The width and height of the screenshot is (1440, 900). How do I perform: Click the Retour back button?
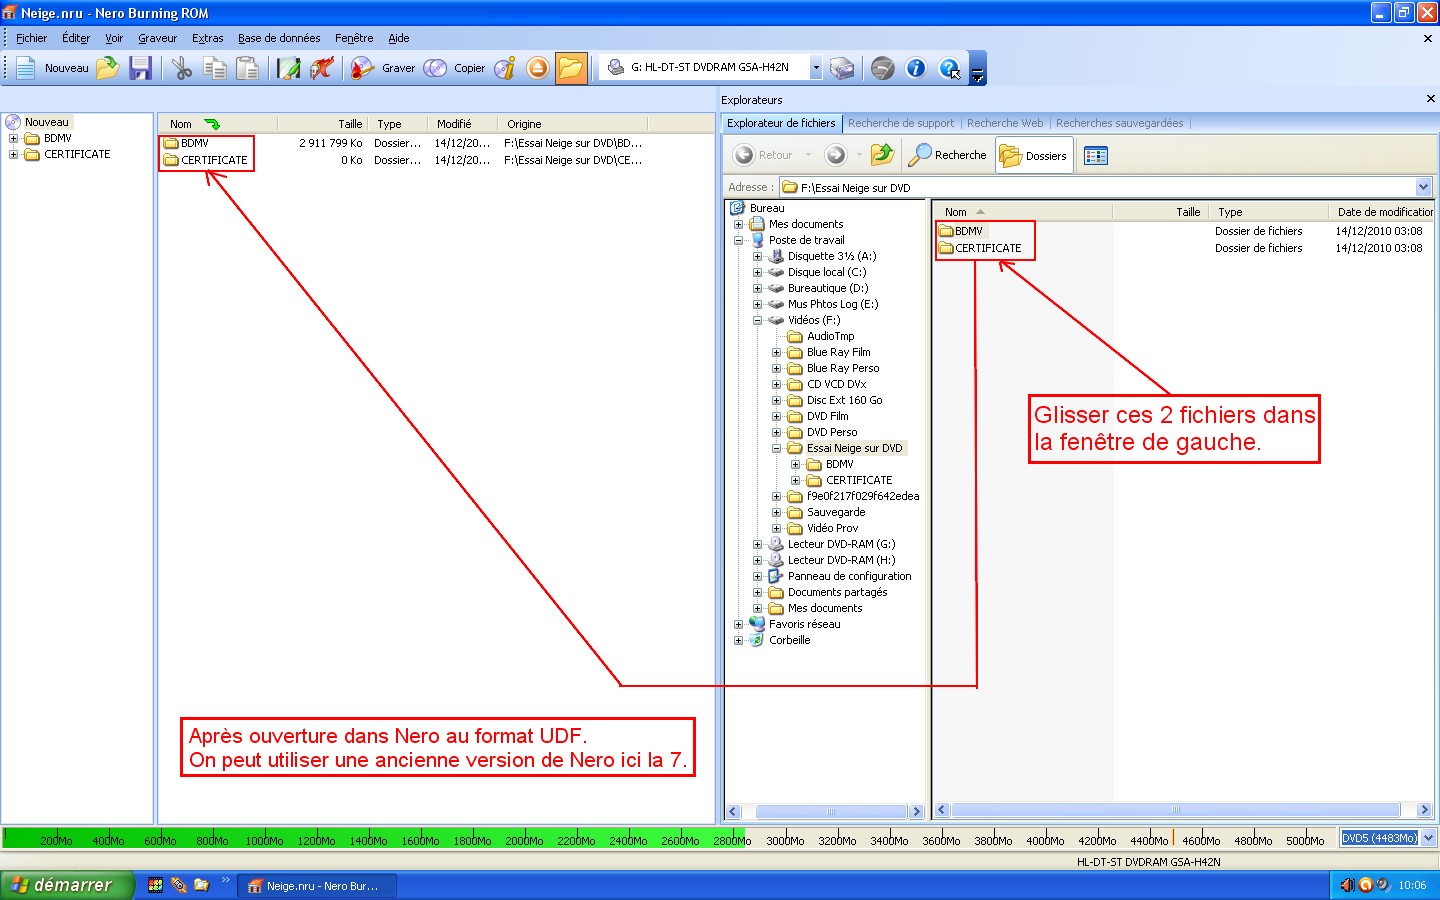(764, 155)
